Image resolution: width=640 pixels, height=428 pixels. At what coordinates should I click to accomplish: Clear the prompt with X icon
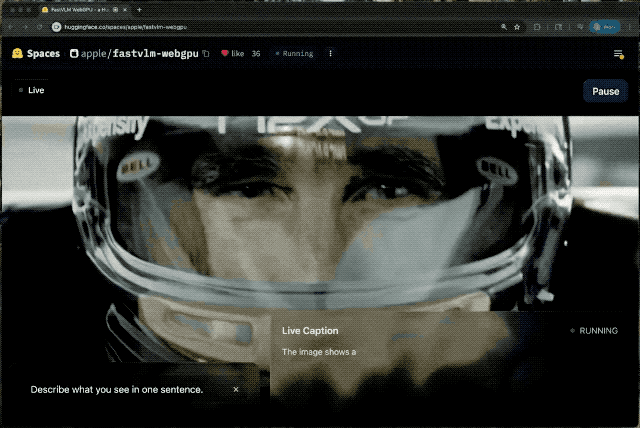(236, 389)
